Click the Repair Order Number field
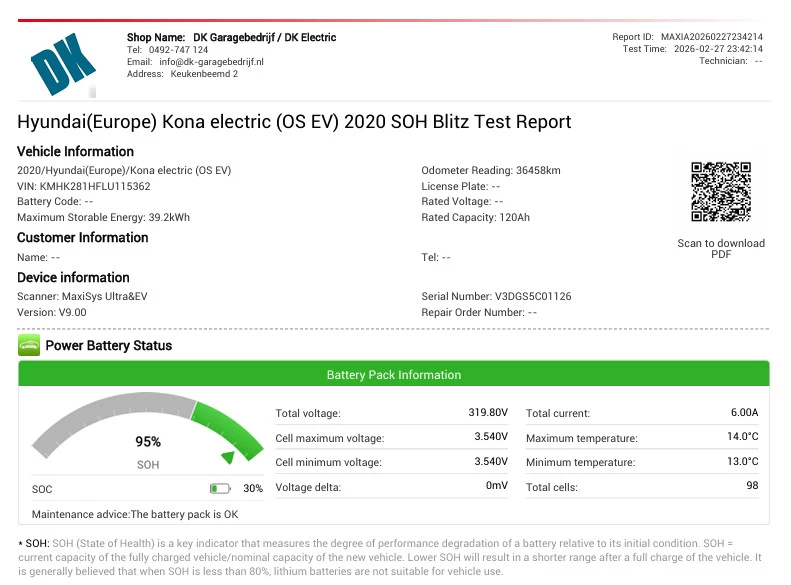 pyautogui.click(x=479, y=312)
